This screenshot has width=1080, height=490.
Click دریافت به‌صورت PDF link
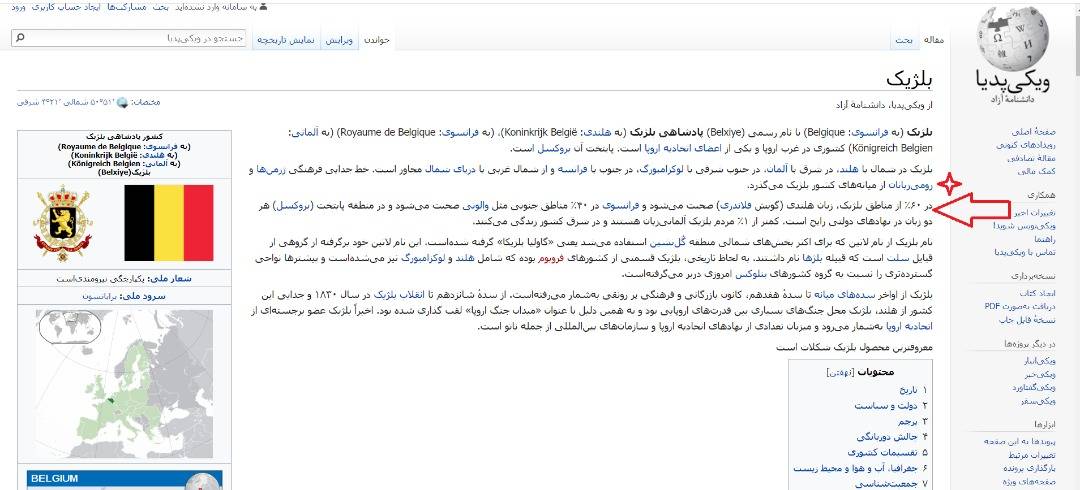click(1021, 306)
